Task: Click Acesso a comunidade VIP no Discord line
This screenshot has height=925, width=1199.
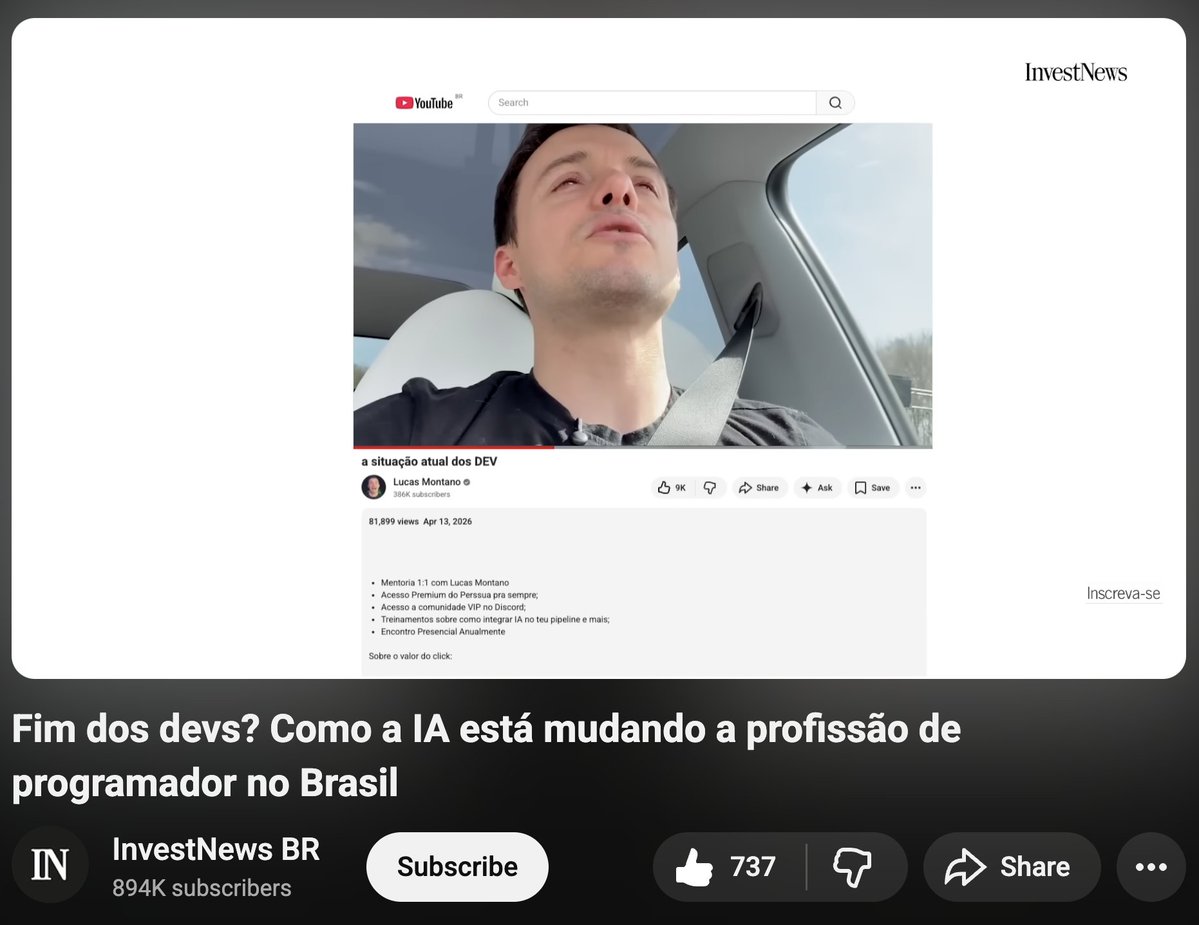Action: pos(453,607)
